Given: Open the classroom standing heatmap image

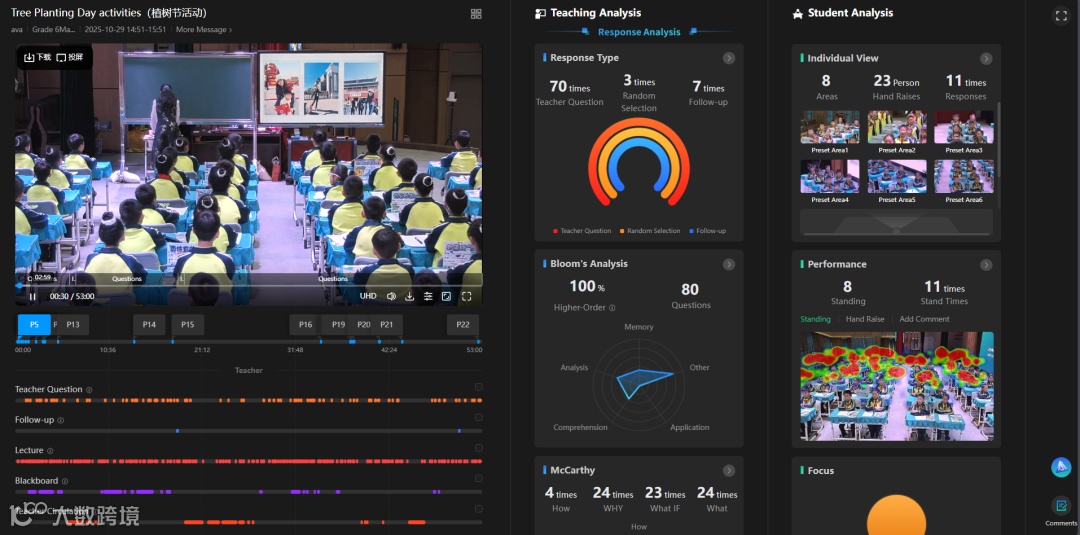Looking at the screenshot, I should [897, 386].
